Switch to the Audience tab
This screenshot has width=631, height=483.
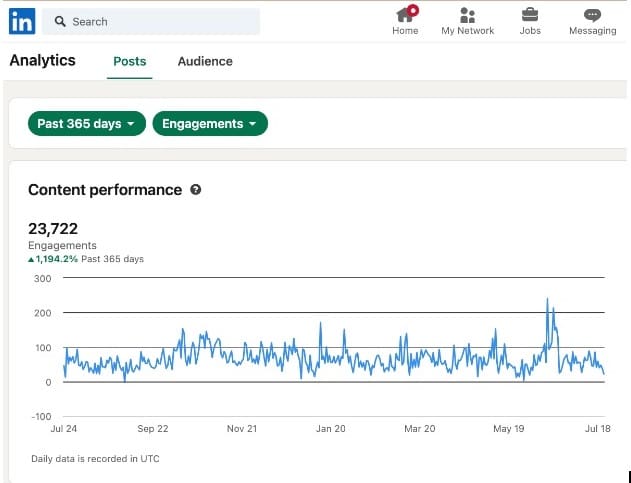(x=205, y=61)
